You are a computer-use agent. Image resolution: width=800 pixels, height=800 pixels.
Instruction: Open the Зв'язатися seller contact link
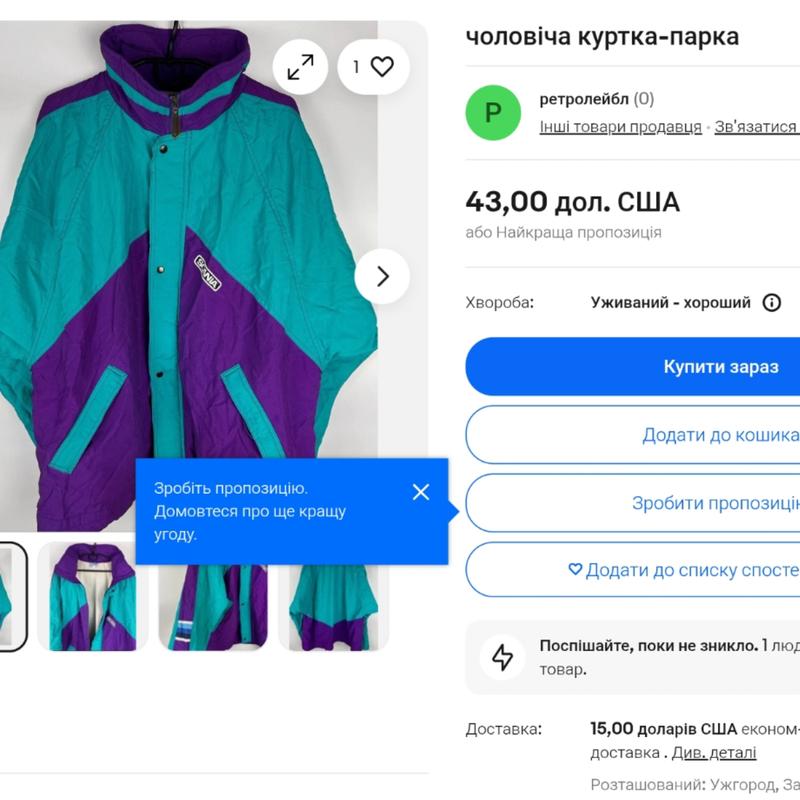pos(756,127)
